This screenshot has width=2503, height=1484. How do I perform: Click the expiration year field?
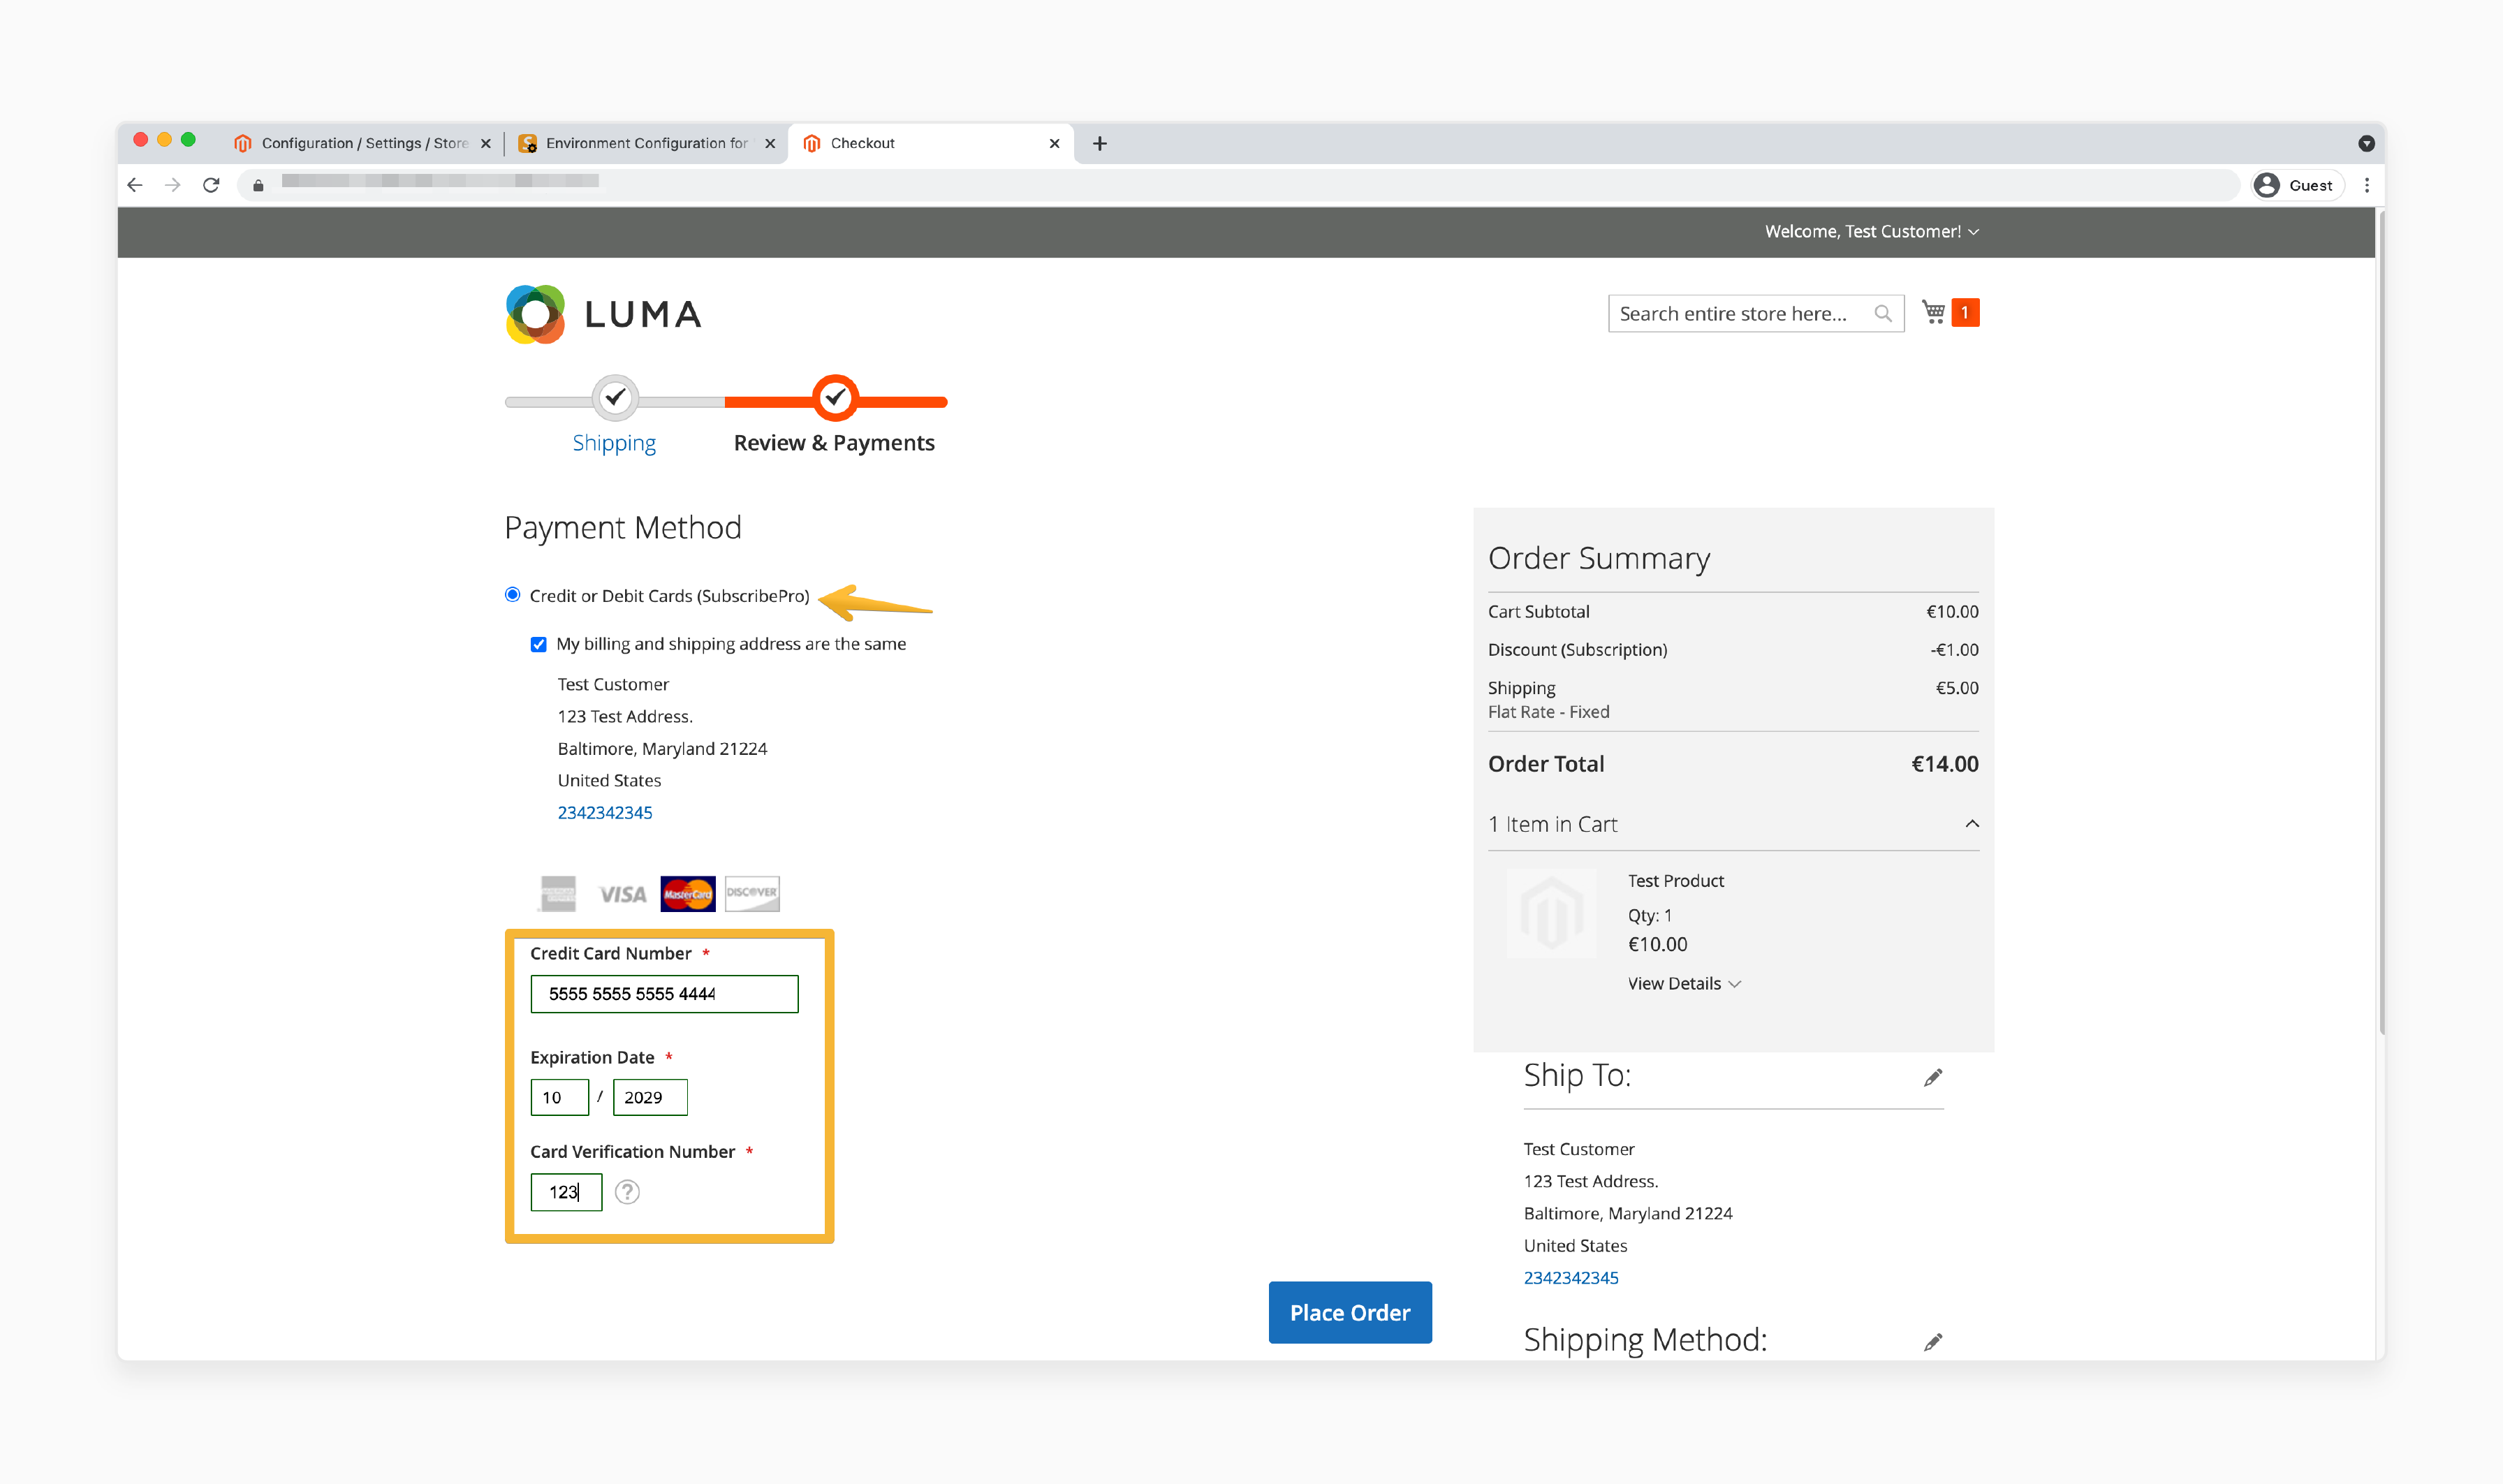tap(650, 1097)
